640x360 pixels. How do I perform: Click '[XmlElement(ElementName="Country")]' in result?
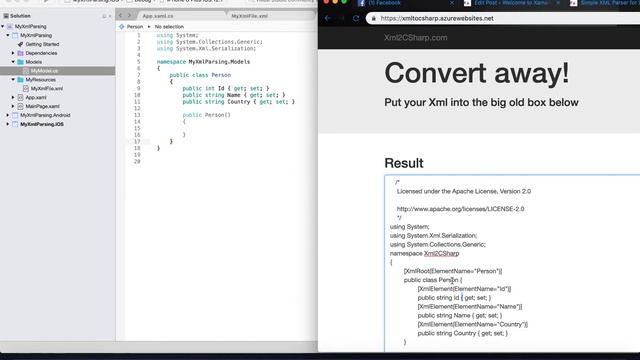click(473, 324)
